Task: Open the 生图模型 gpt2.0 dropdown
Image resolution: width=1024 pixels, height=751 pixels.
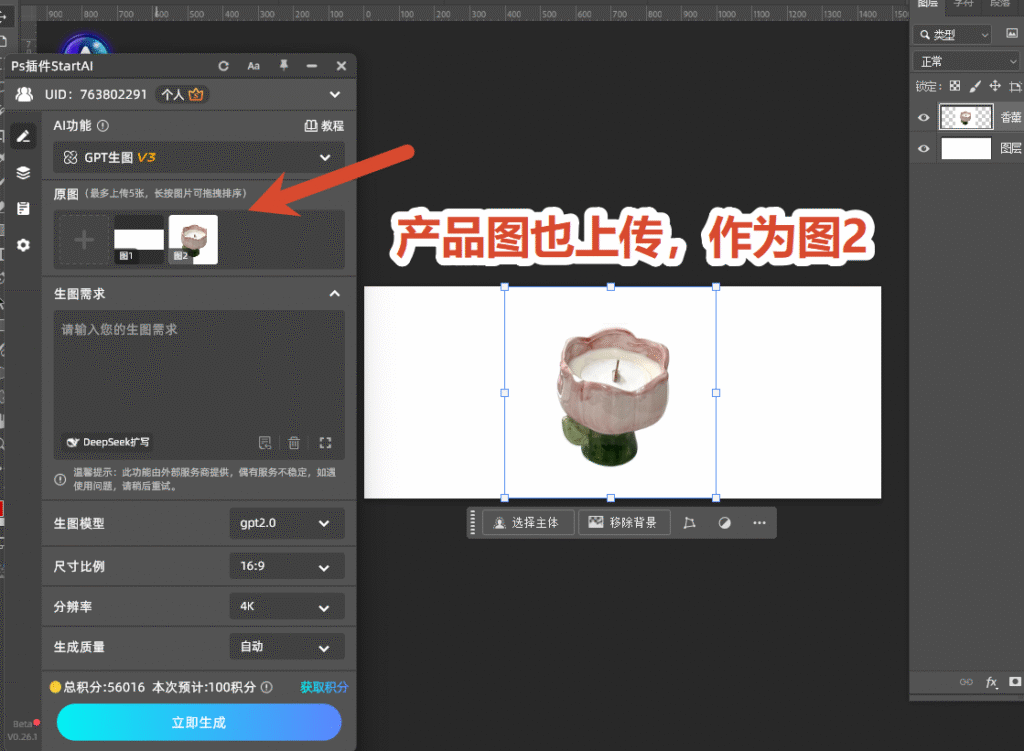Action: pyautogui.click(x=287, y=523)
